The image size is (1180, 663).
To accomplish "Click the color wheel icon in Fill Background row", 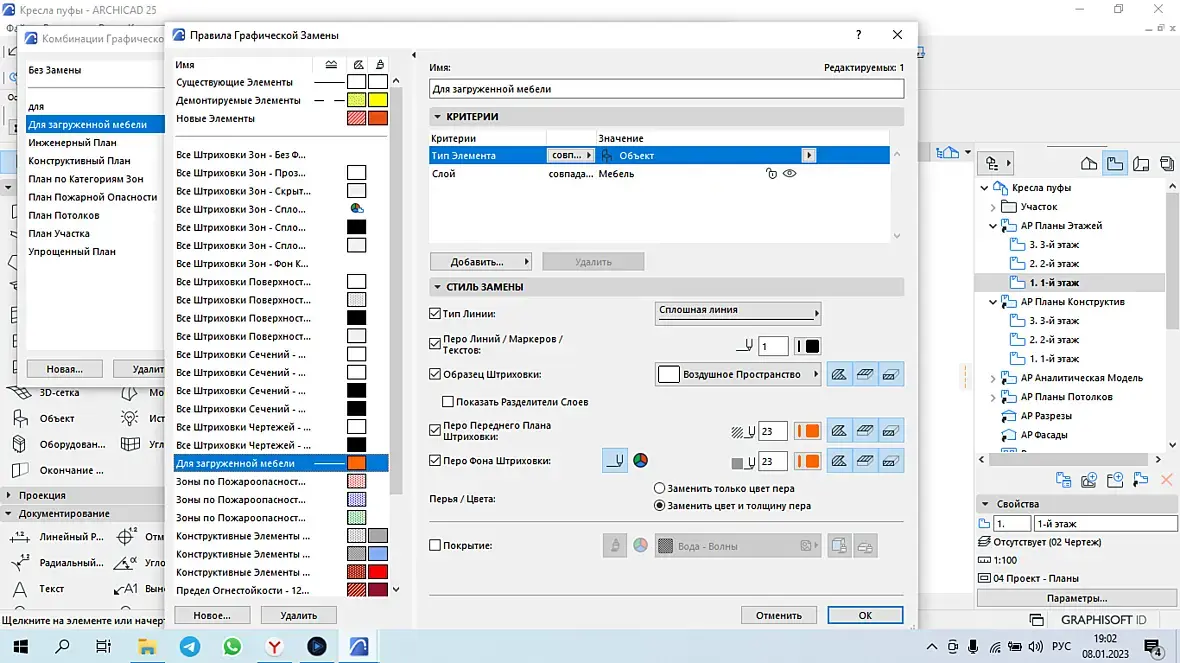I will click(x=640, y=461).
